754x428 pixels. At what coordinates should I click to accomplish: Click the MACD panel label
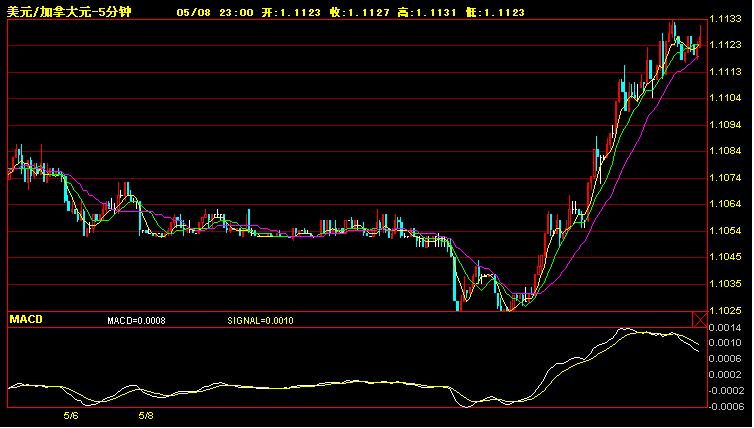point(26,319)
